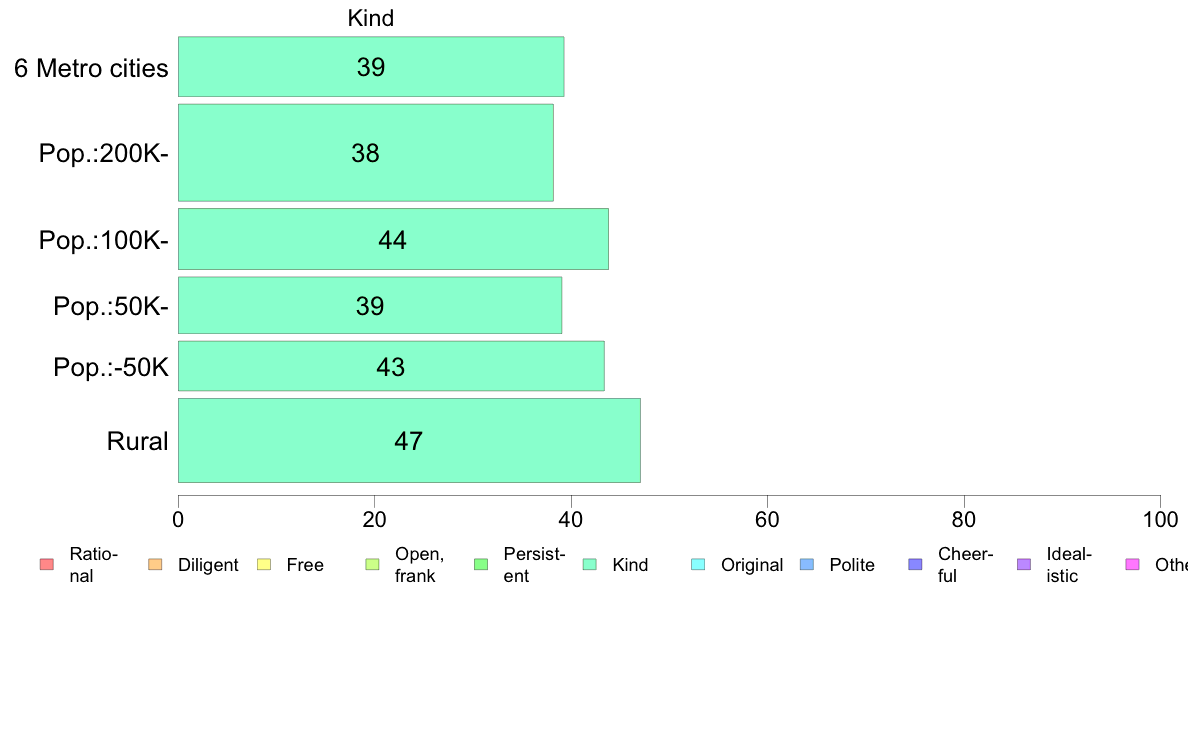Click the Cheerful legend swatch
1188x736 pixels.
[915, 564]
